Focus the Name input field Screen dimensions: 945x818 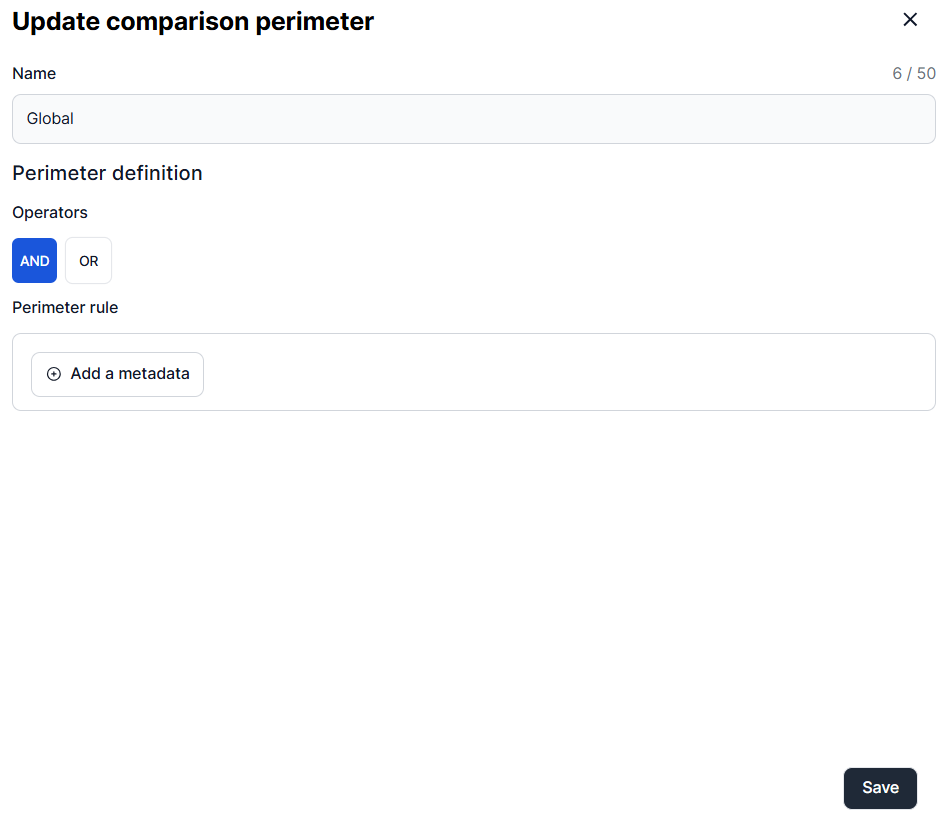pos(474,119)
